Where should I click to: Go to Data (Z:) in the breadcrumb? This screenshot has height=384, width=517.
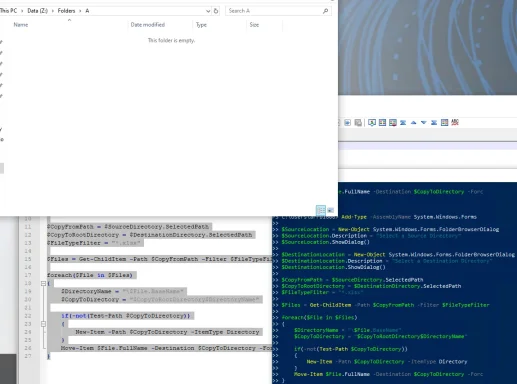tap(37, 11)
